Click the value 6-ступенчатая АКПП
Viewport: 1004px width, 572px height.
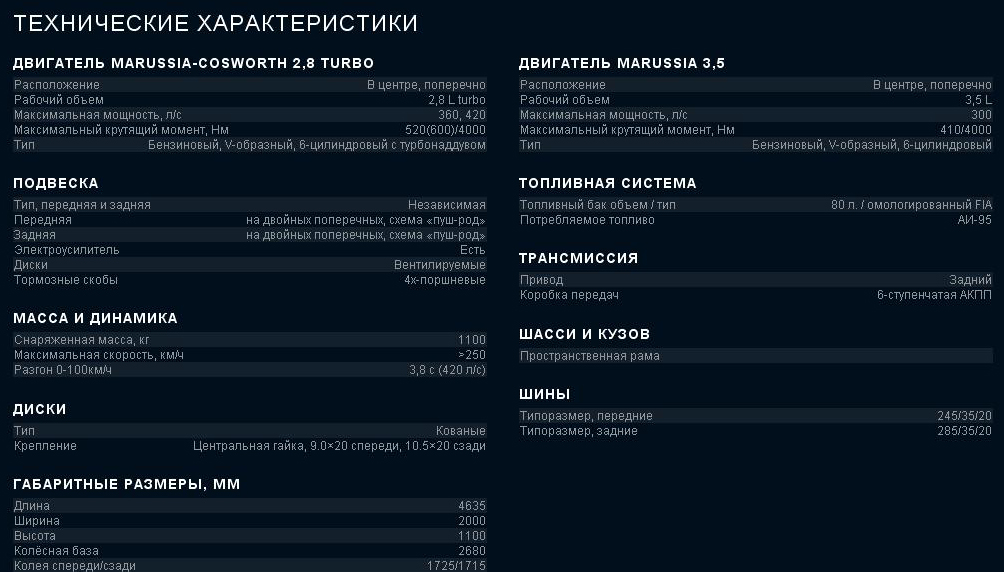(x=934, y=295)
